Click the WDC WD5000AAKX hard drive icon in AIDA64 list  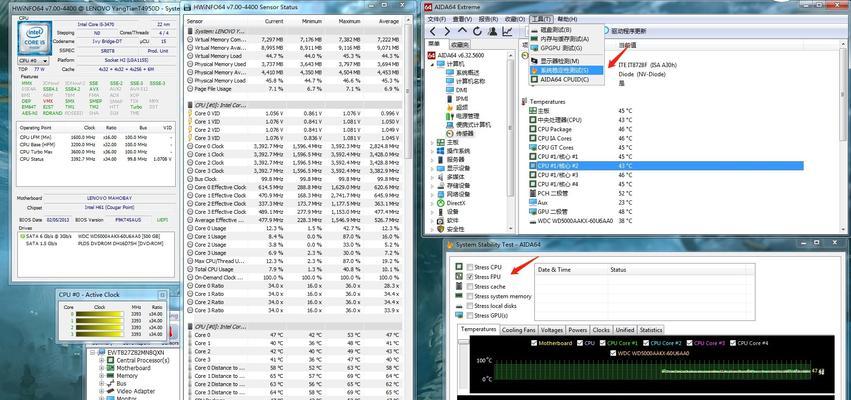[532, 221]
